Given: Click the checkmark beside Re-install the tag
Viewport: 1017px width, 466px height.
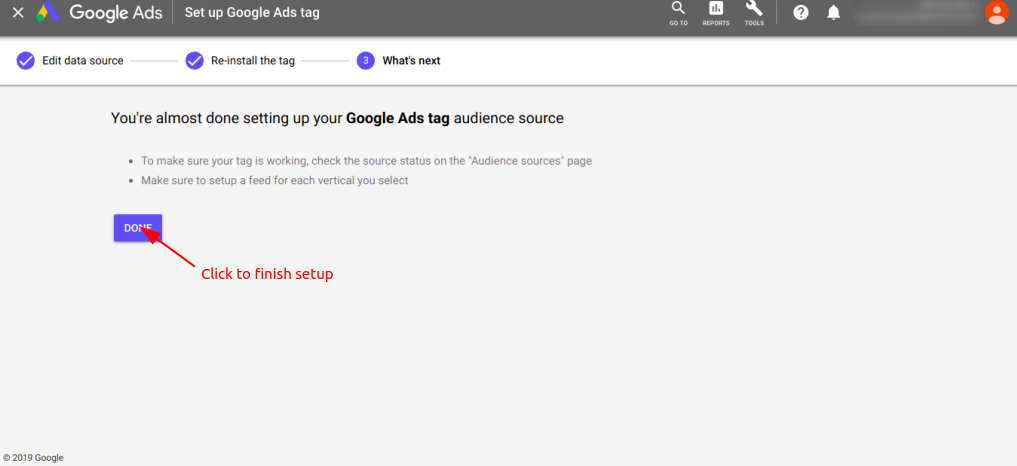Looking at the screenshot, I should click(195, 61).
